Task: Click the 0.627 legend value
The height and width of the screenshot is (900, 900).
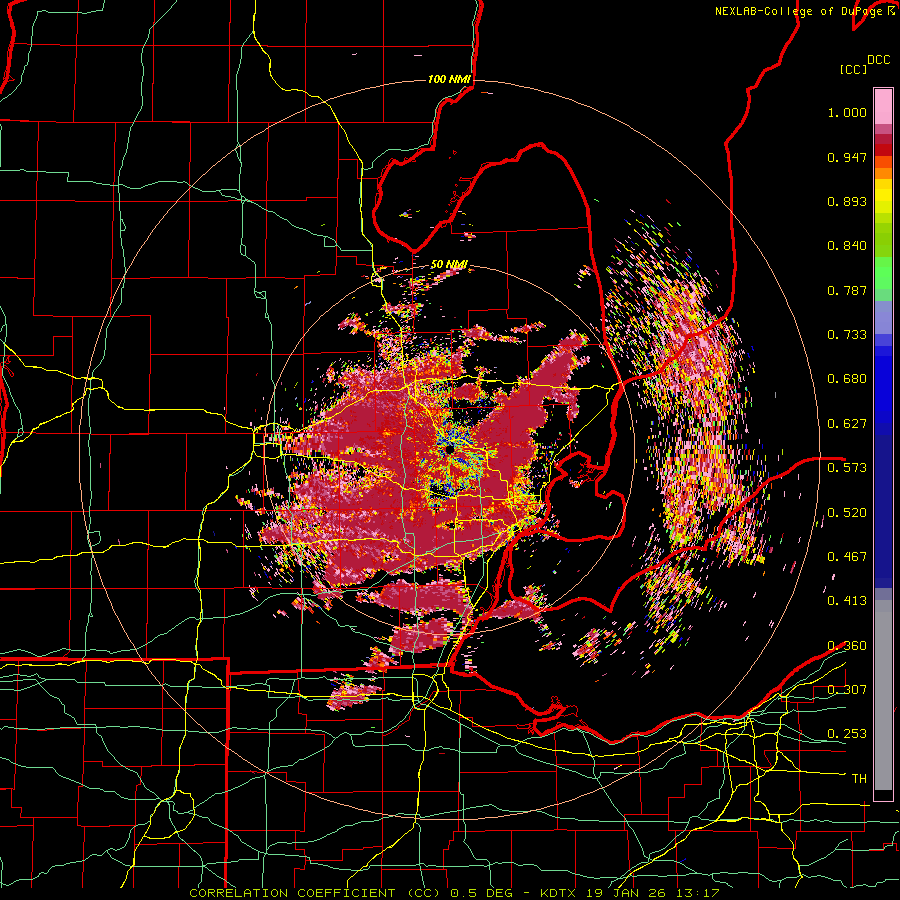Action: [x=847, y=424]
